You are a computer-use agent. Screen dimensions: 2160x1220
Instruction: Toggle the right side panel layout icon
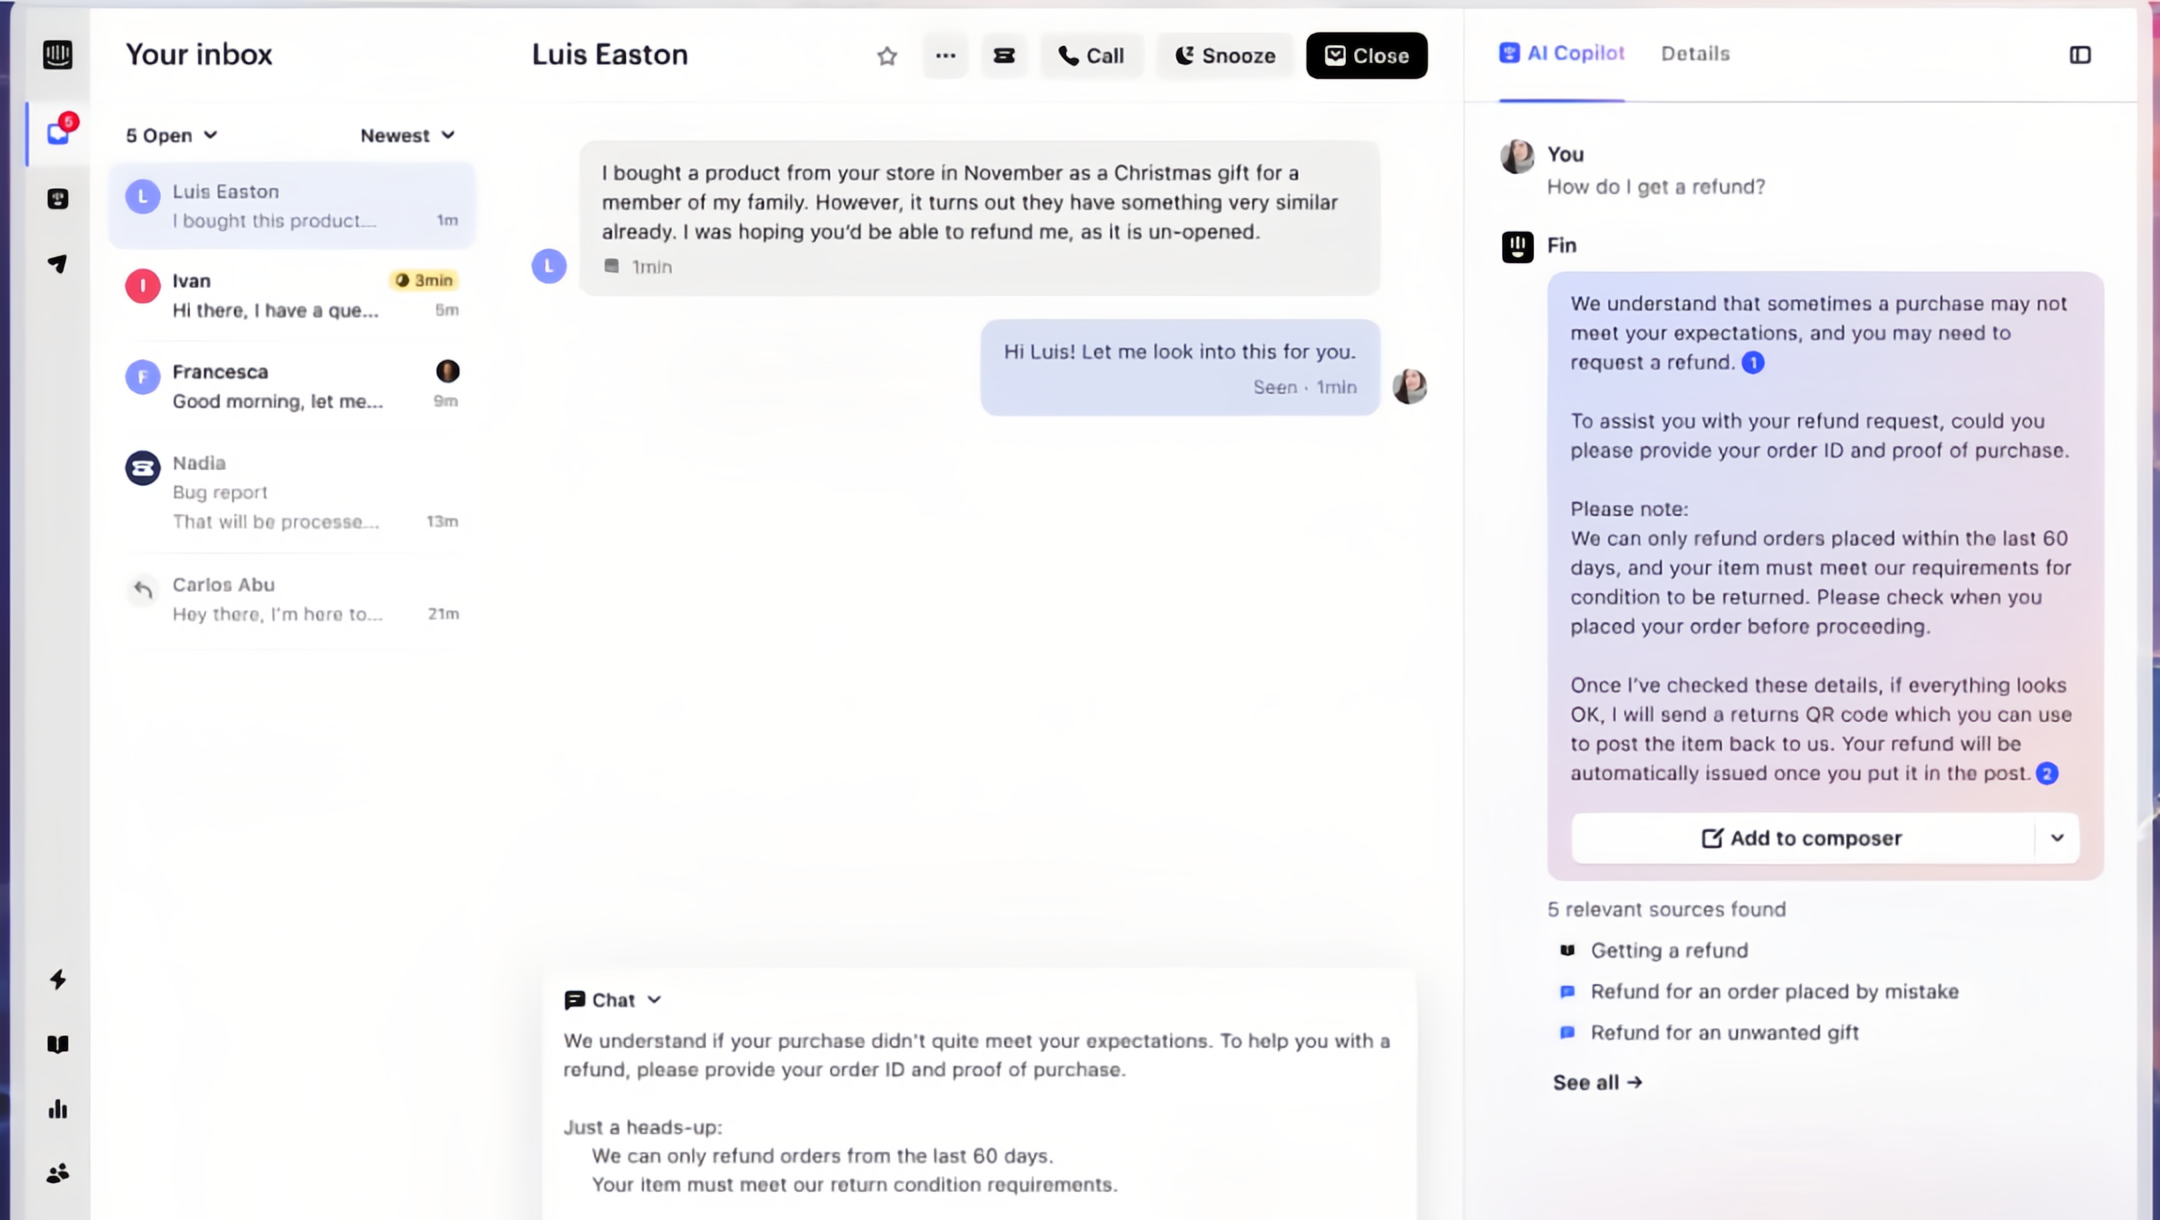click(x=2080, y=55)
